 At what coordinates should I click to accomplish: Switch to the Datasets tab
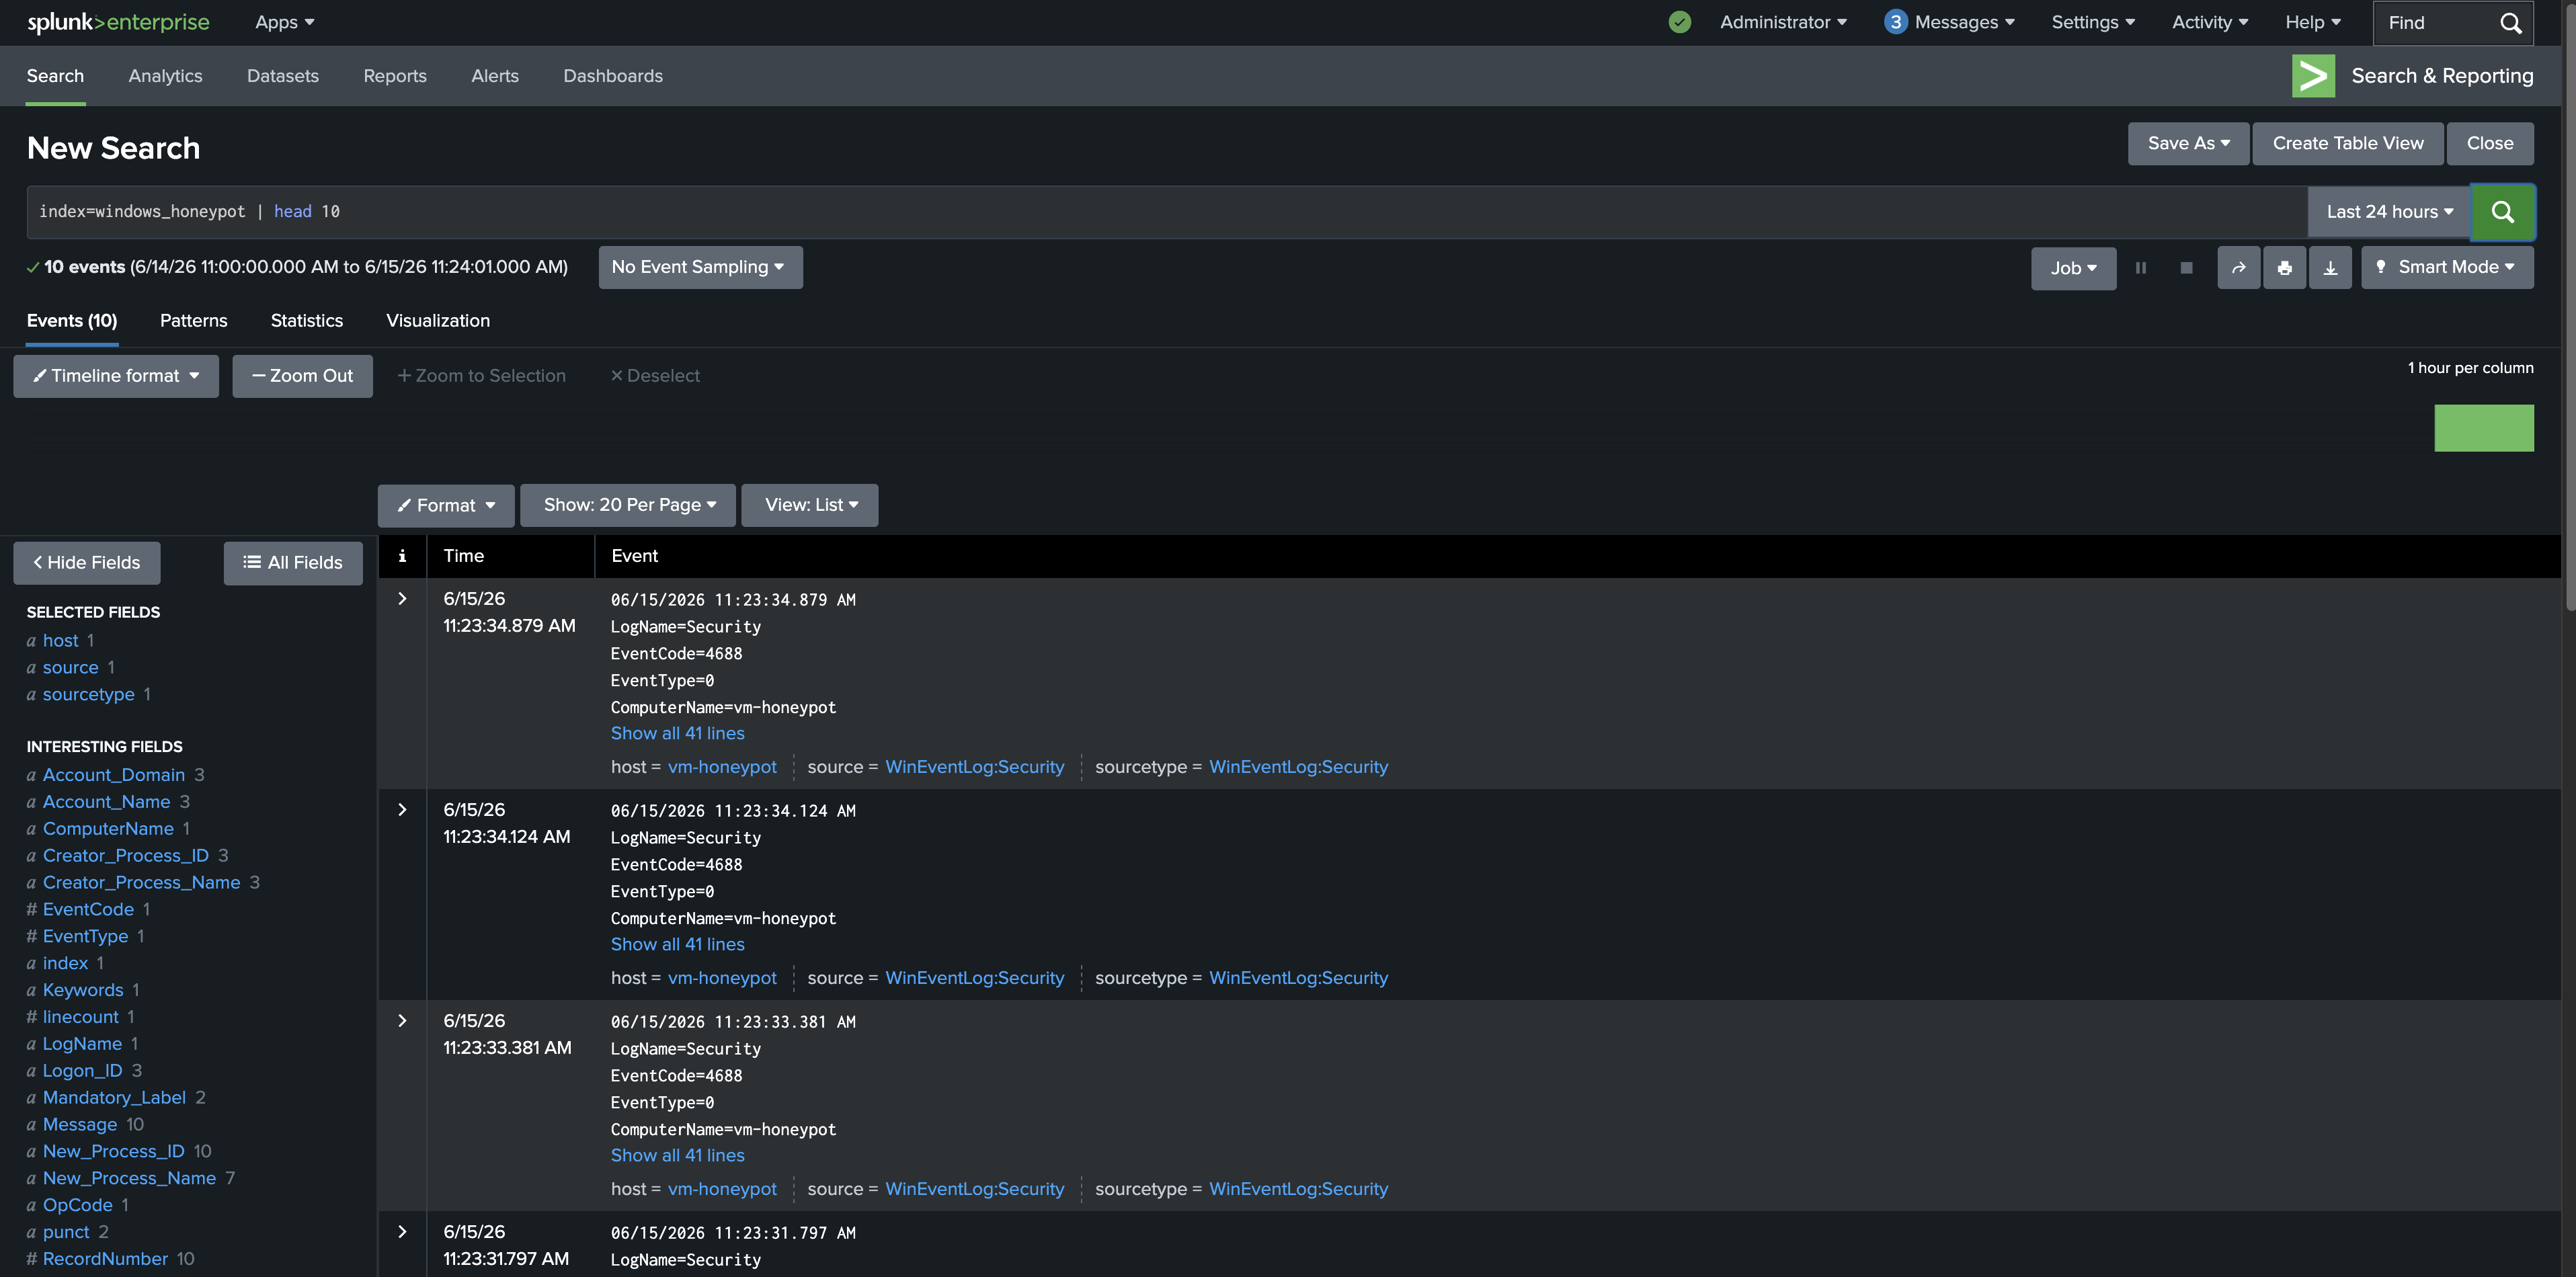click(283, 76)
